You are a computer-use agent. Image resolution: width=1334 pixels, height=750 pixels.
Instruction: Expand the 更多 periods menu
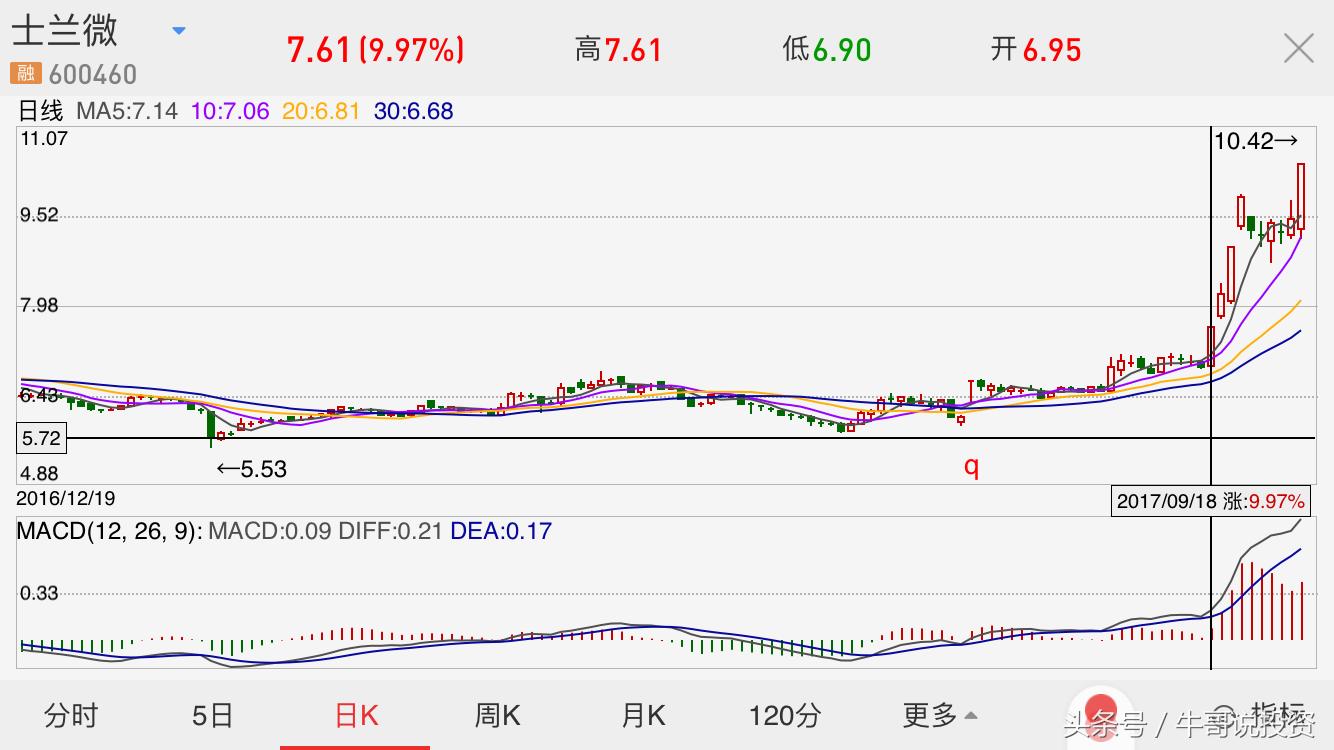pos(939,715)
